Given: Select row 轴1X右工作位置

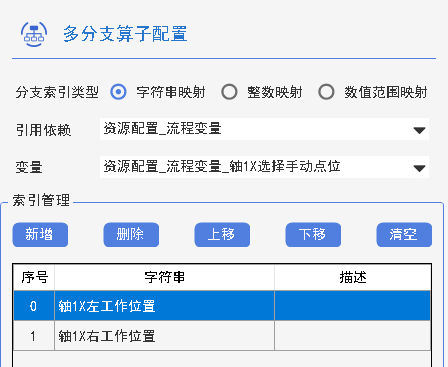Looking at the screenshot, I should click(222, 336).
